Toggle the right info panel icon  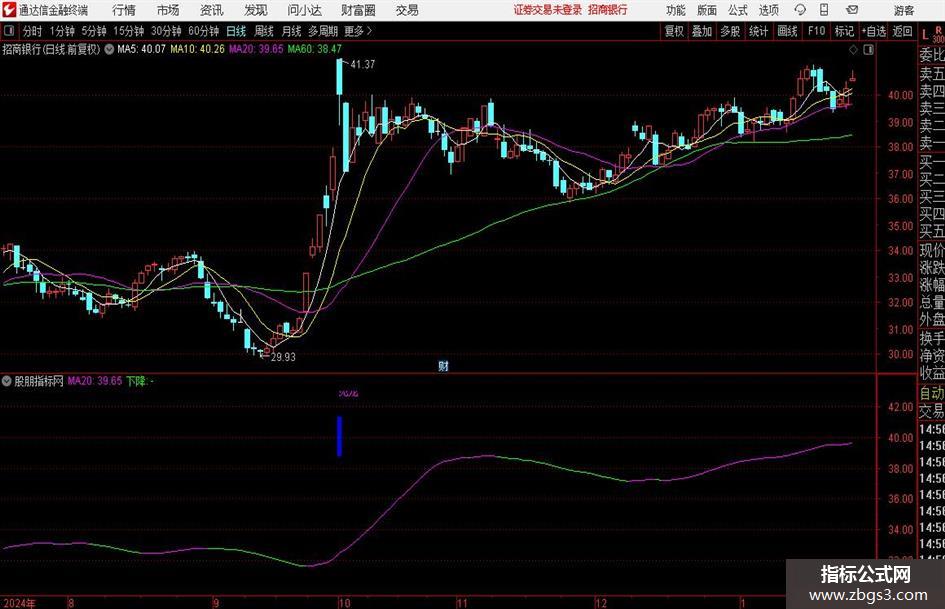[x=868, y=50]
